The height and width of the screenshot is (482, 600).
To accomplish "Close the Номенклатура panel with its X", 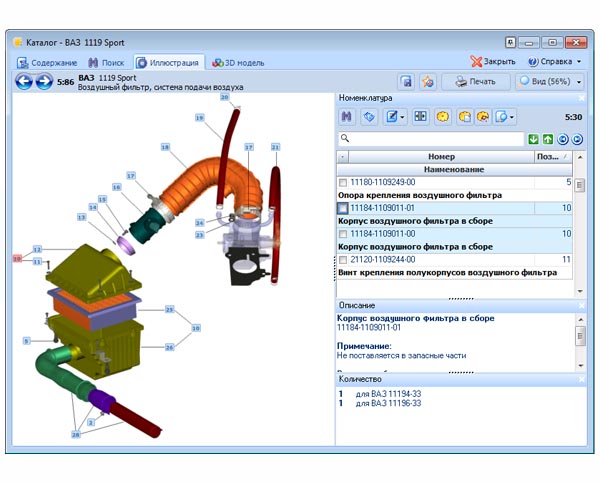I will pyautogui.click(x=582, y=98).
